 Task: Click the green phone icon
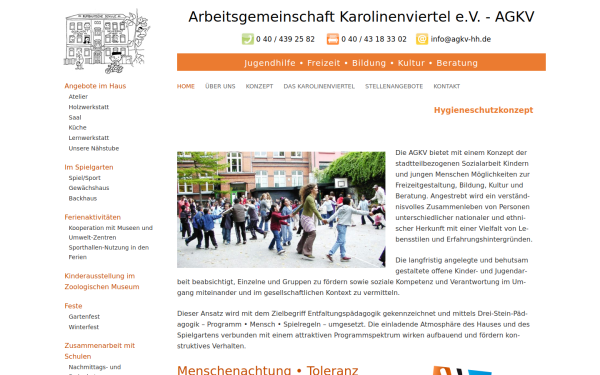pos(248,39)
